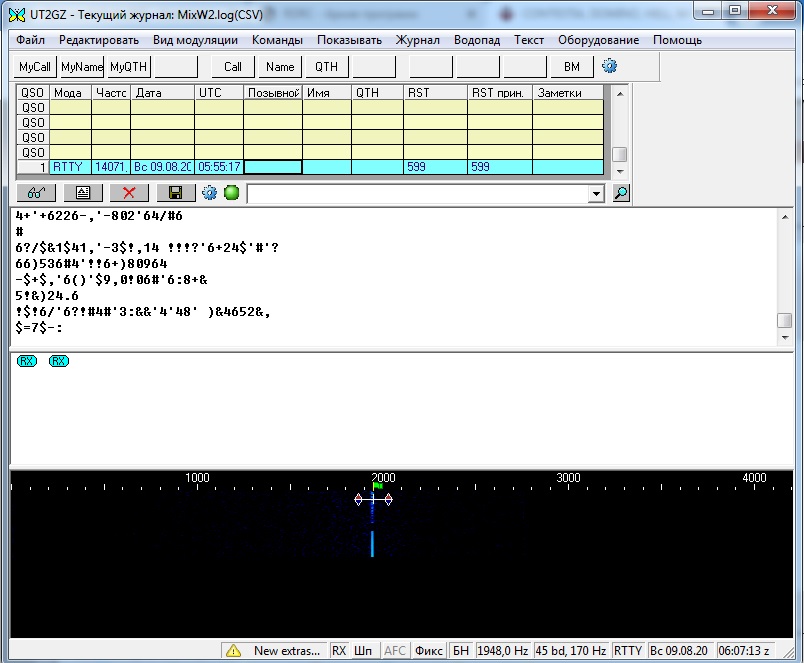Toggle the RX mode in status bar

[339, 651]
